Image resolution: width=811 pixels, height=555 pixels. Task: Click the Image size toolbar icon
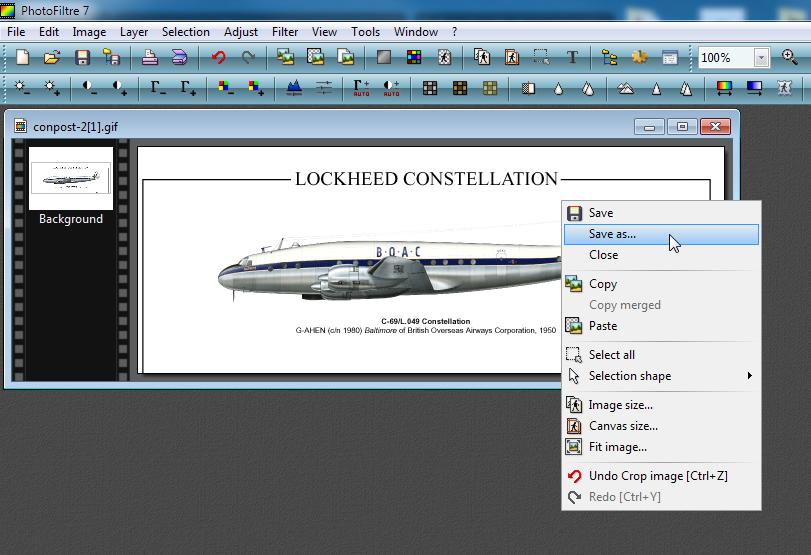(482, 57)
